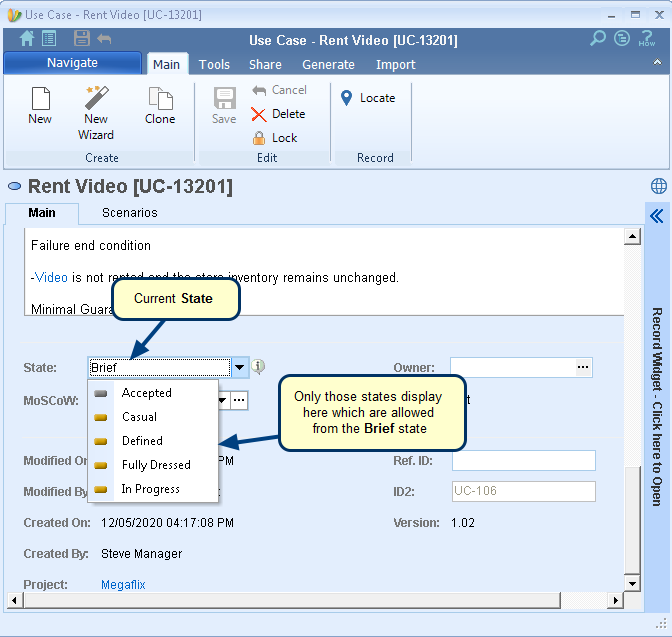Image resolution: width=672 pixels, height=637 pixels.
Task: Choose Casual from the state list
Action: (x=153, y=417)
